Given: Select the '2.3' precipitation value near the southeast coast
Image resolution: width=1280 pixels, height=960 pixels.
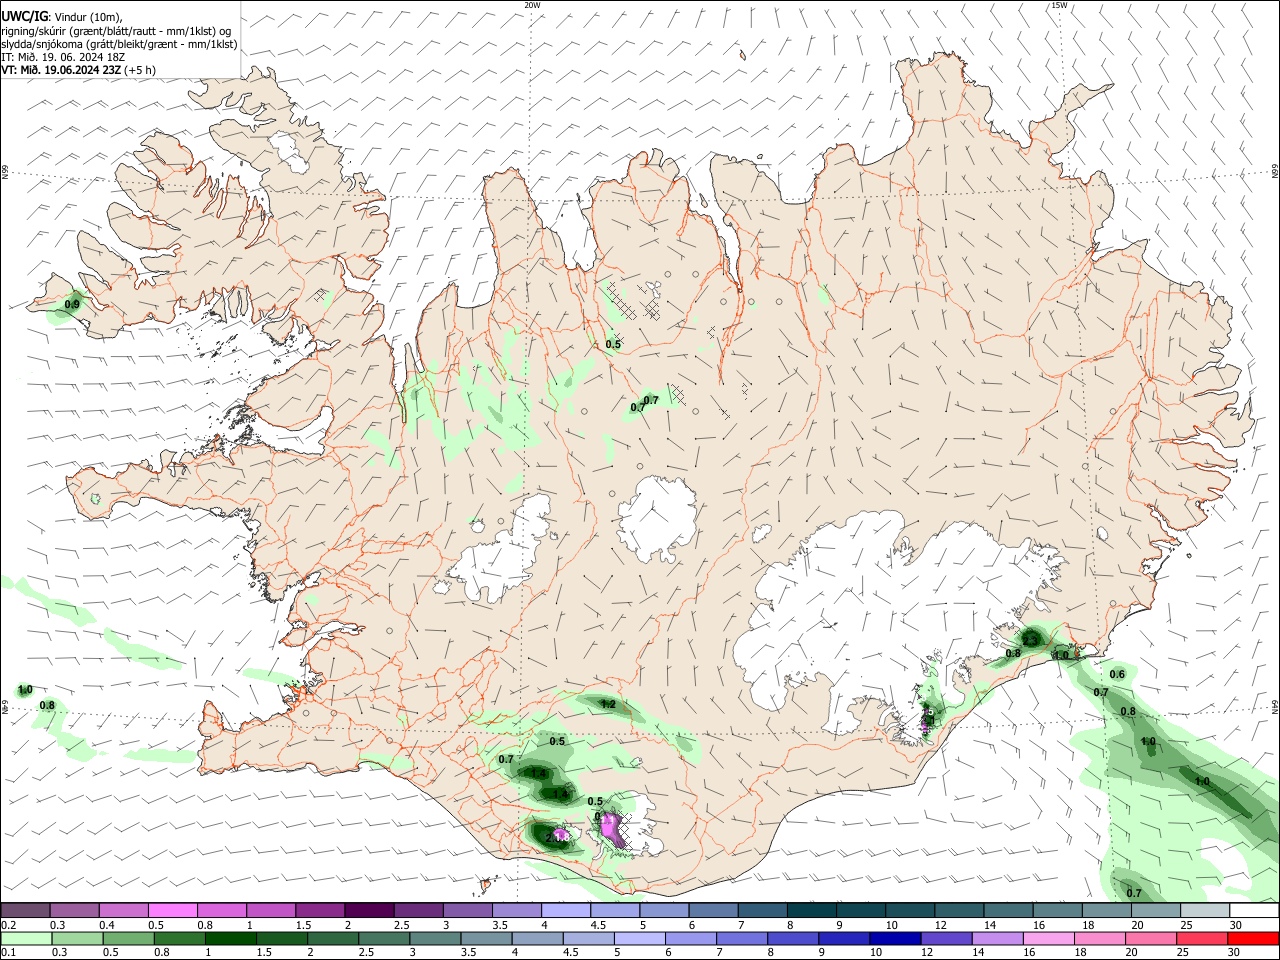Looking at the screenshot, I should (x=1030, y=639).
